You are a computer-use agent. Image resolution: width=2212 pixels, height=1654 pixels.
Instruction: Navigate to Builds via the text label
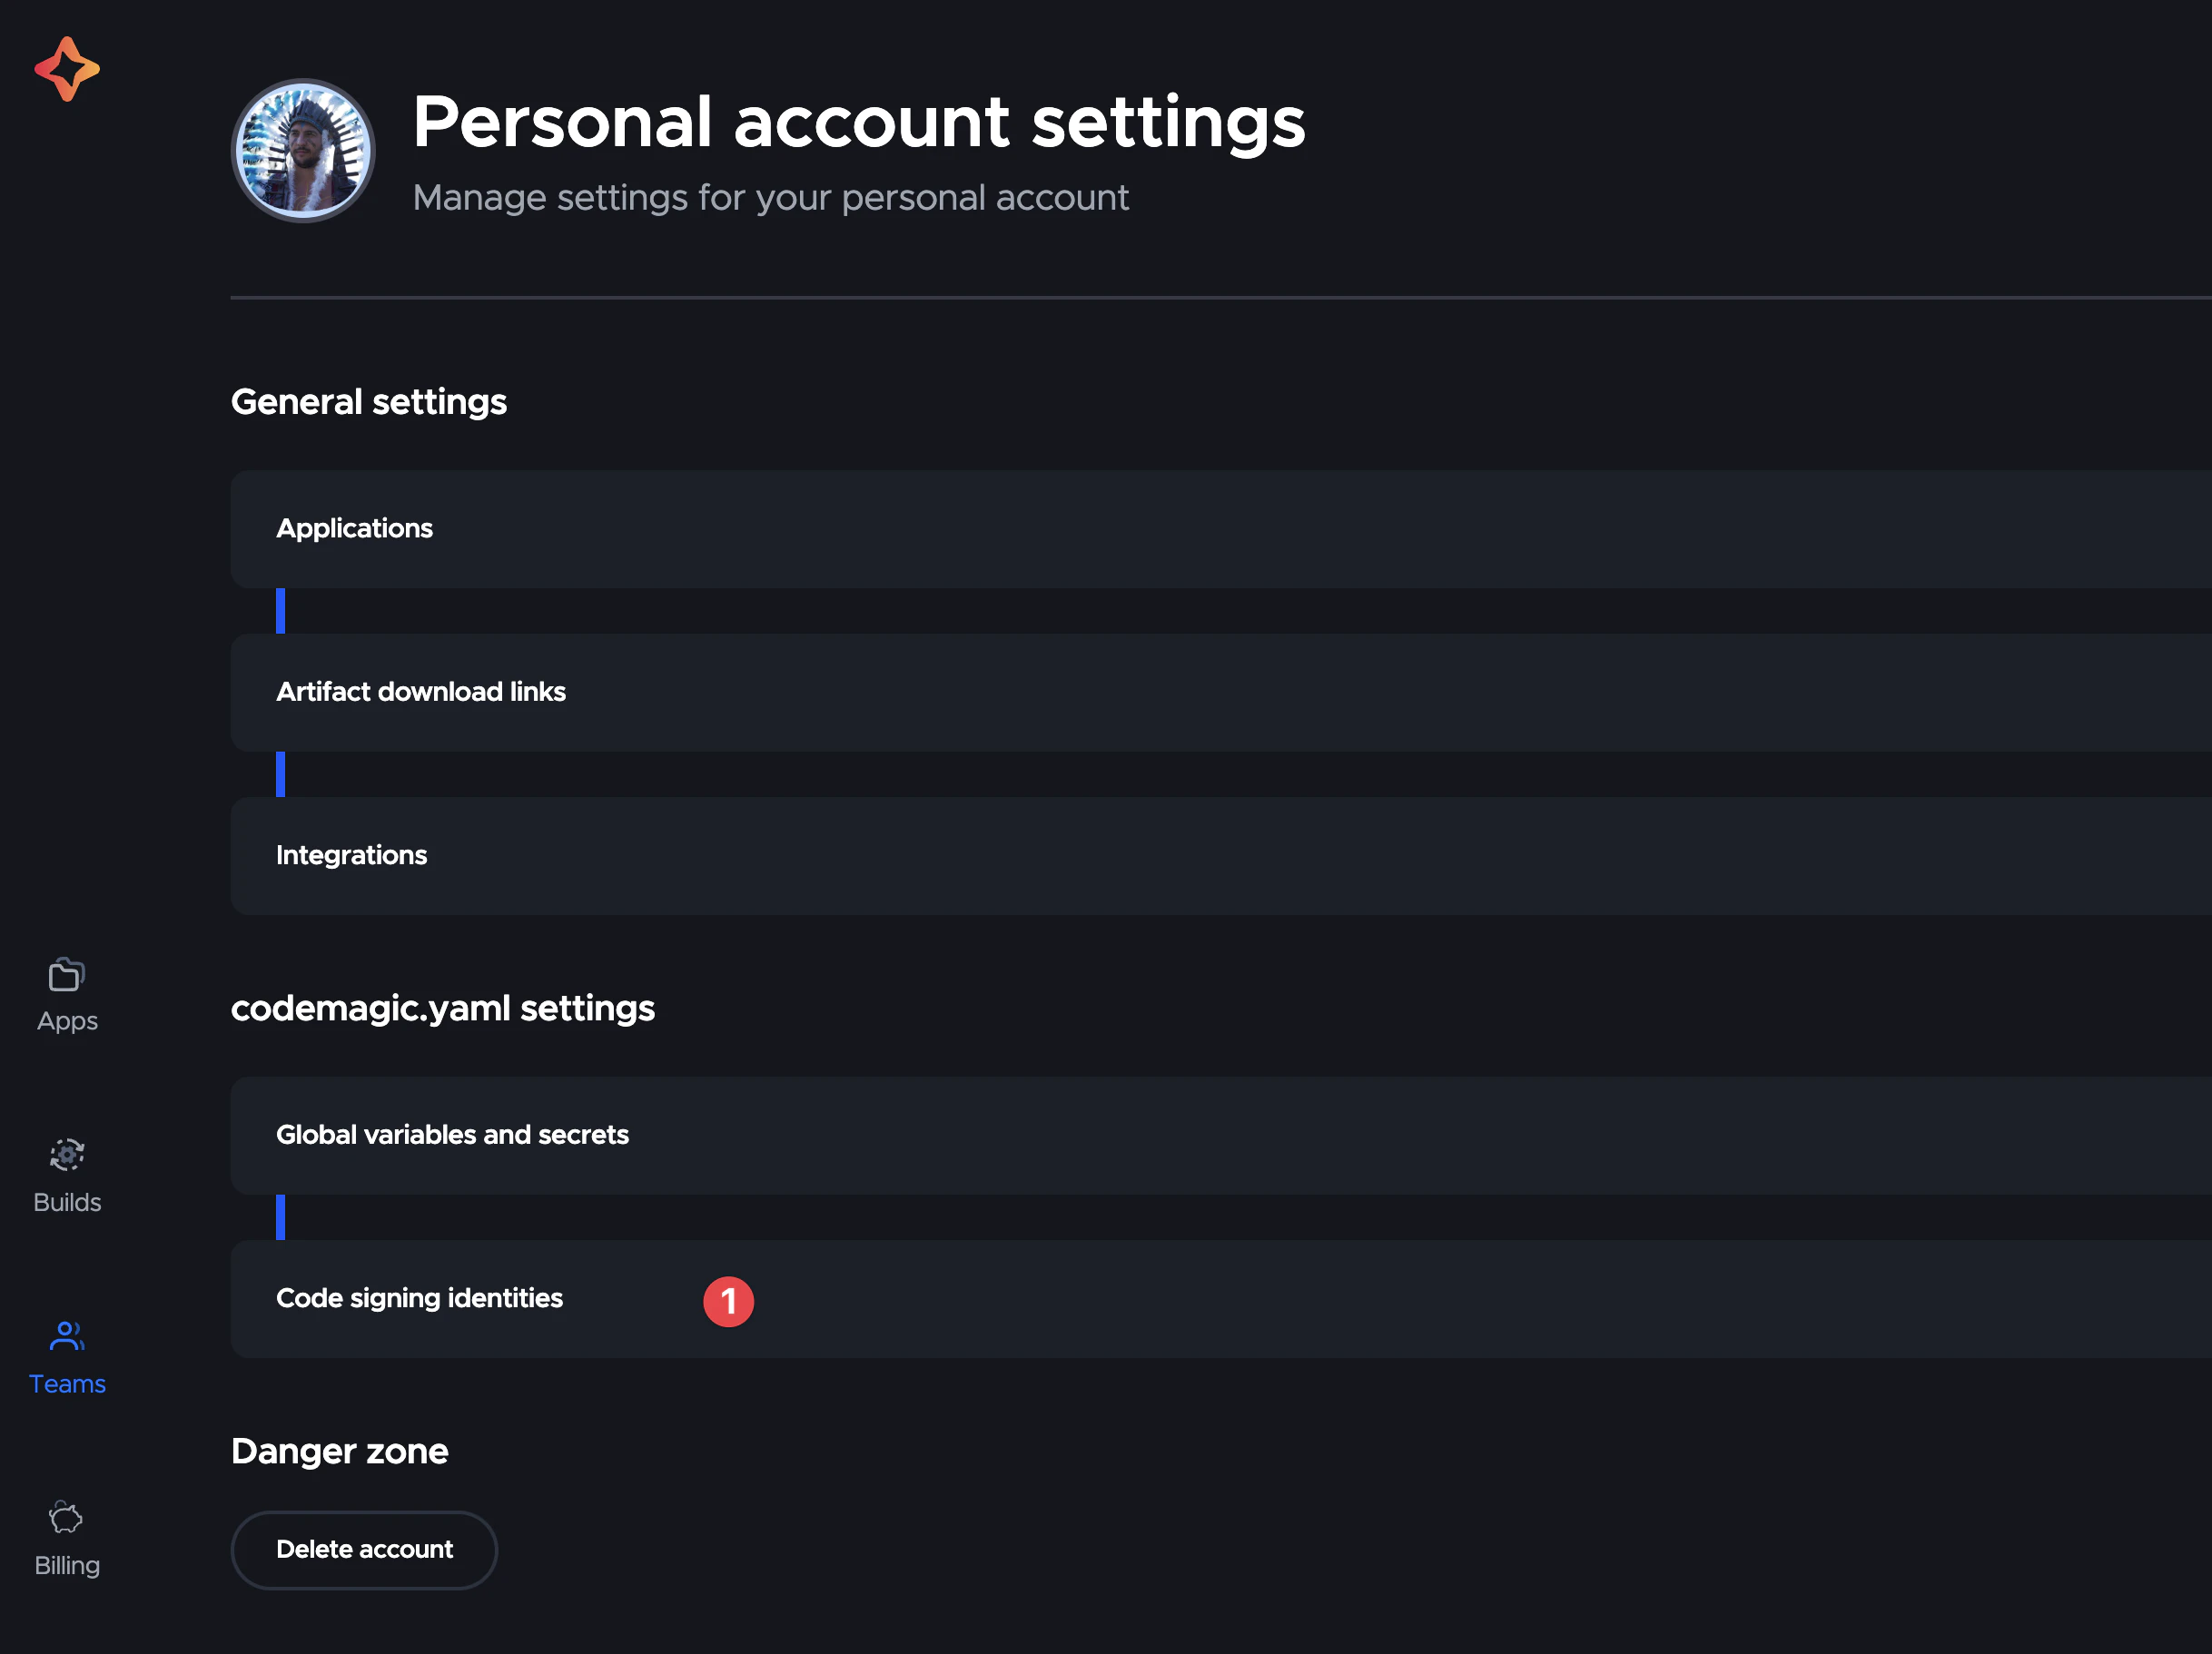click(x=67, y=1202)
